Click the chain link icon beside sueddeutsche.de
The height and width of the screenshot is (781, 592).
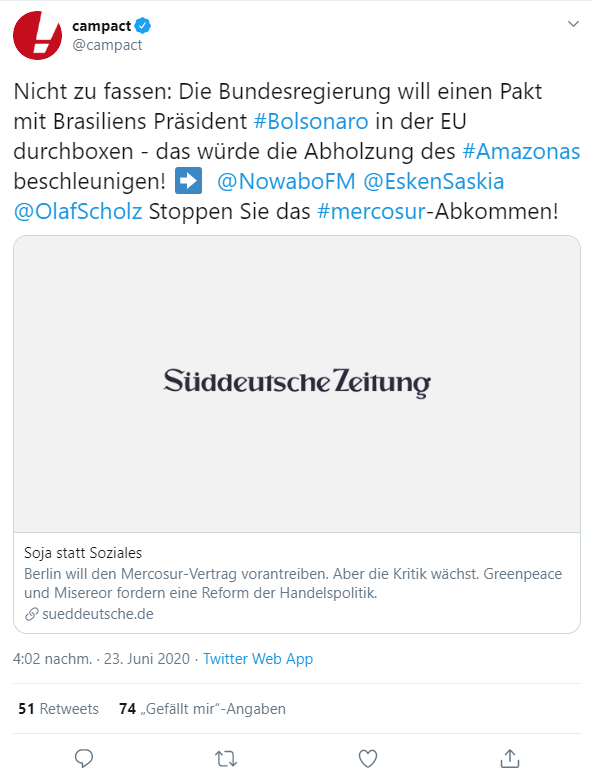tap(31, 614)
